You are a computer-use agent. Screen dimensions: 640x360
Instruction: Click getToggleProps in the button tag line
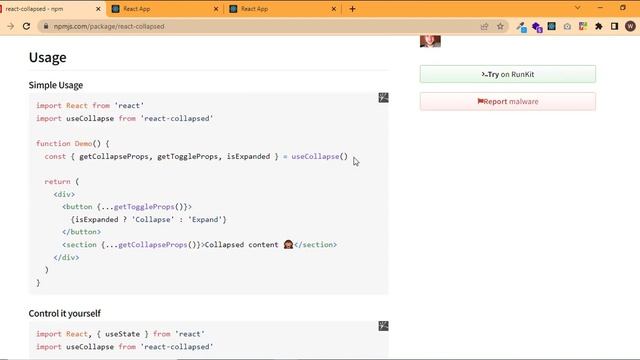click(x=144, y=207)
